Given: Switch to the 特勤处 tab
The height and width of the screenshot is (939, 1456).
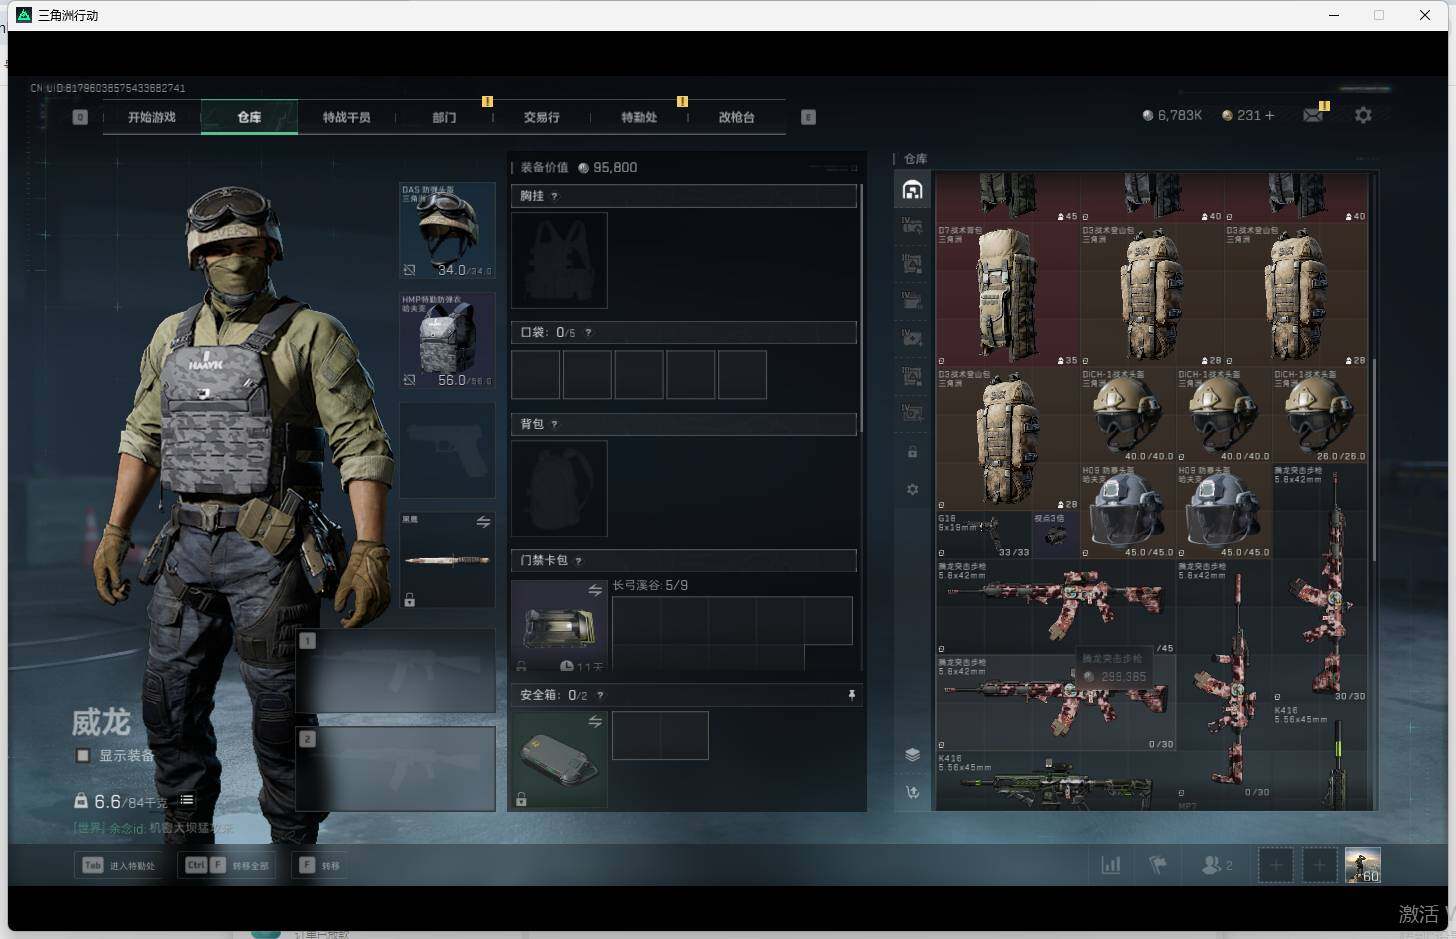Looking at the screenshot, I should (639, 117).
